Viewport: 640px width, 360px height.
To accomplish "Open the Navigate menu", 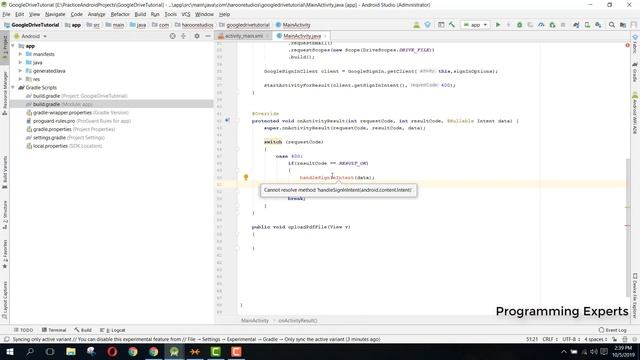I will pos(55,14).
